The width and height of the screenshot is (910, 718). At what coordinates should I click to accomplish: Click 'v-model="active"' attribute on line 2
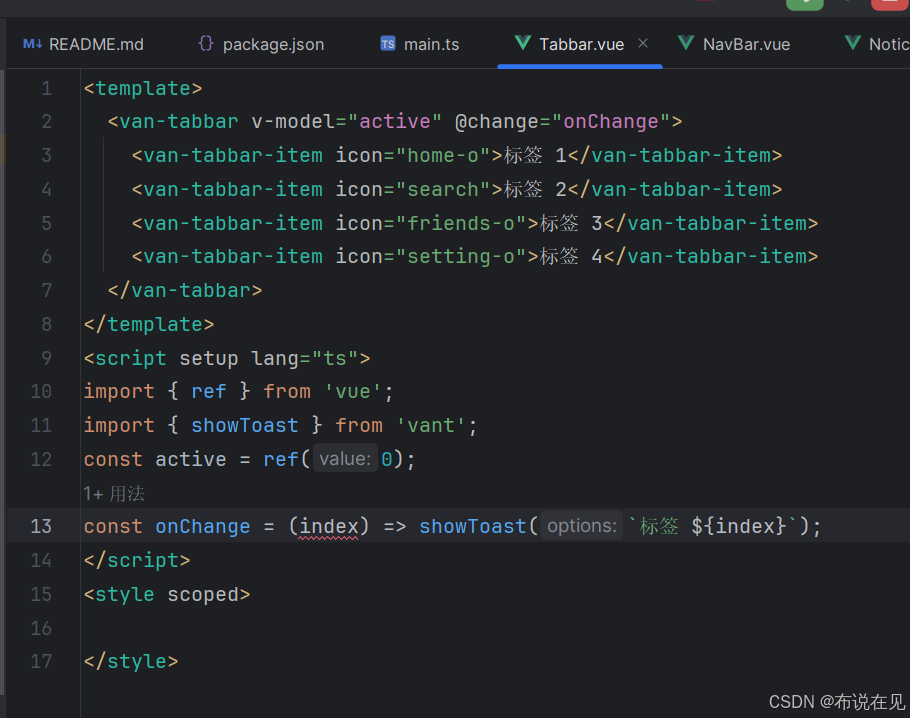pos(346,122)
